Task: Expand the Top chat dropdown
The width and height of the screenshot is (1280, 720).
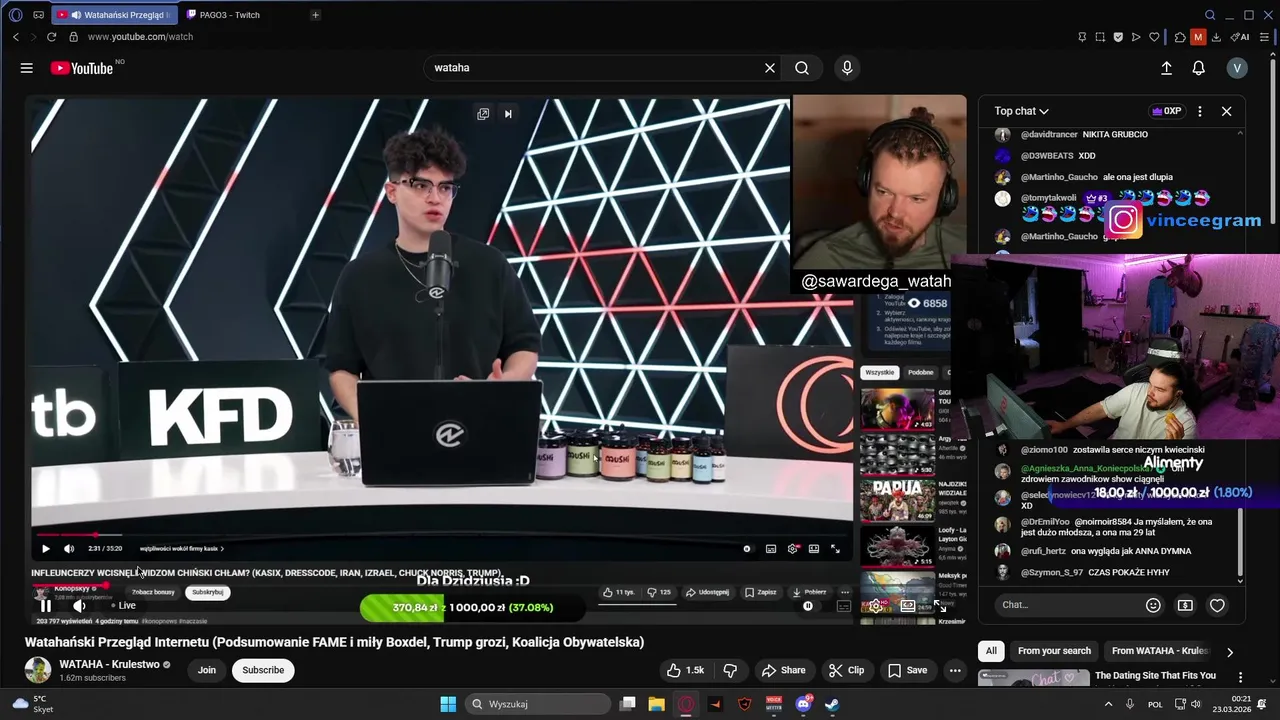Action: coord(1021,111)
